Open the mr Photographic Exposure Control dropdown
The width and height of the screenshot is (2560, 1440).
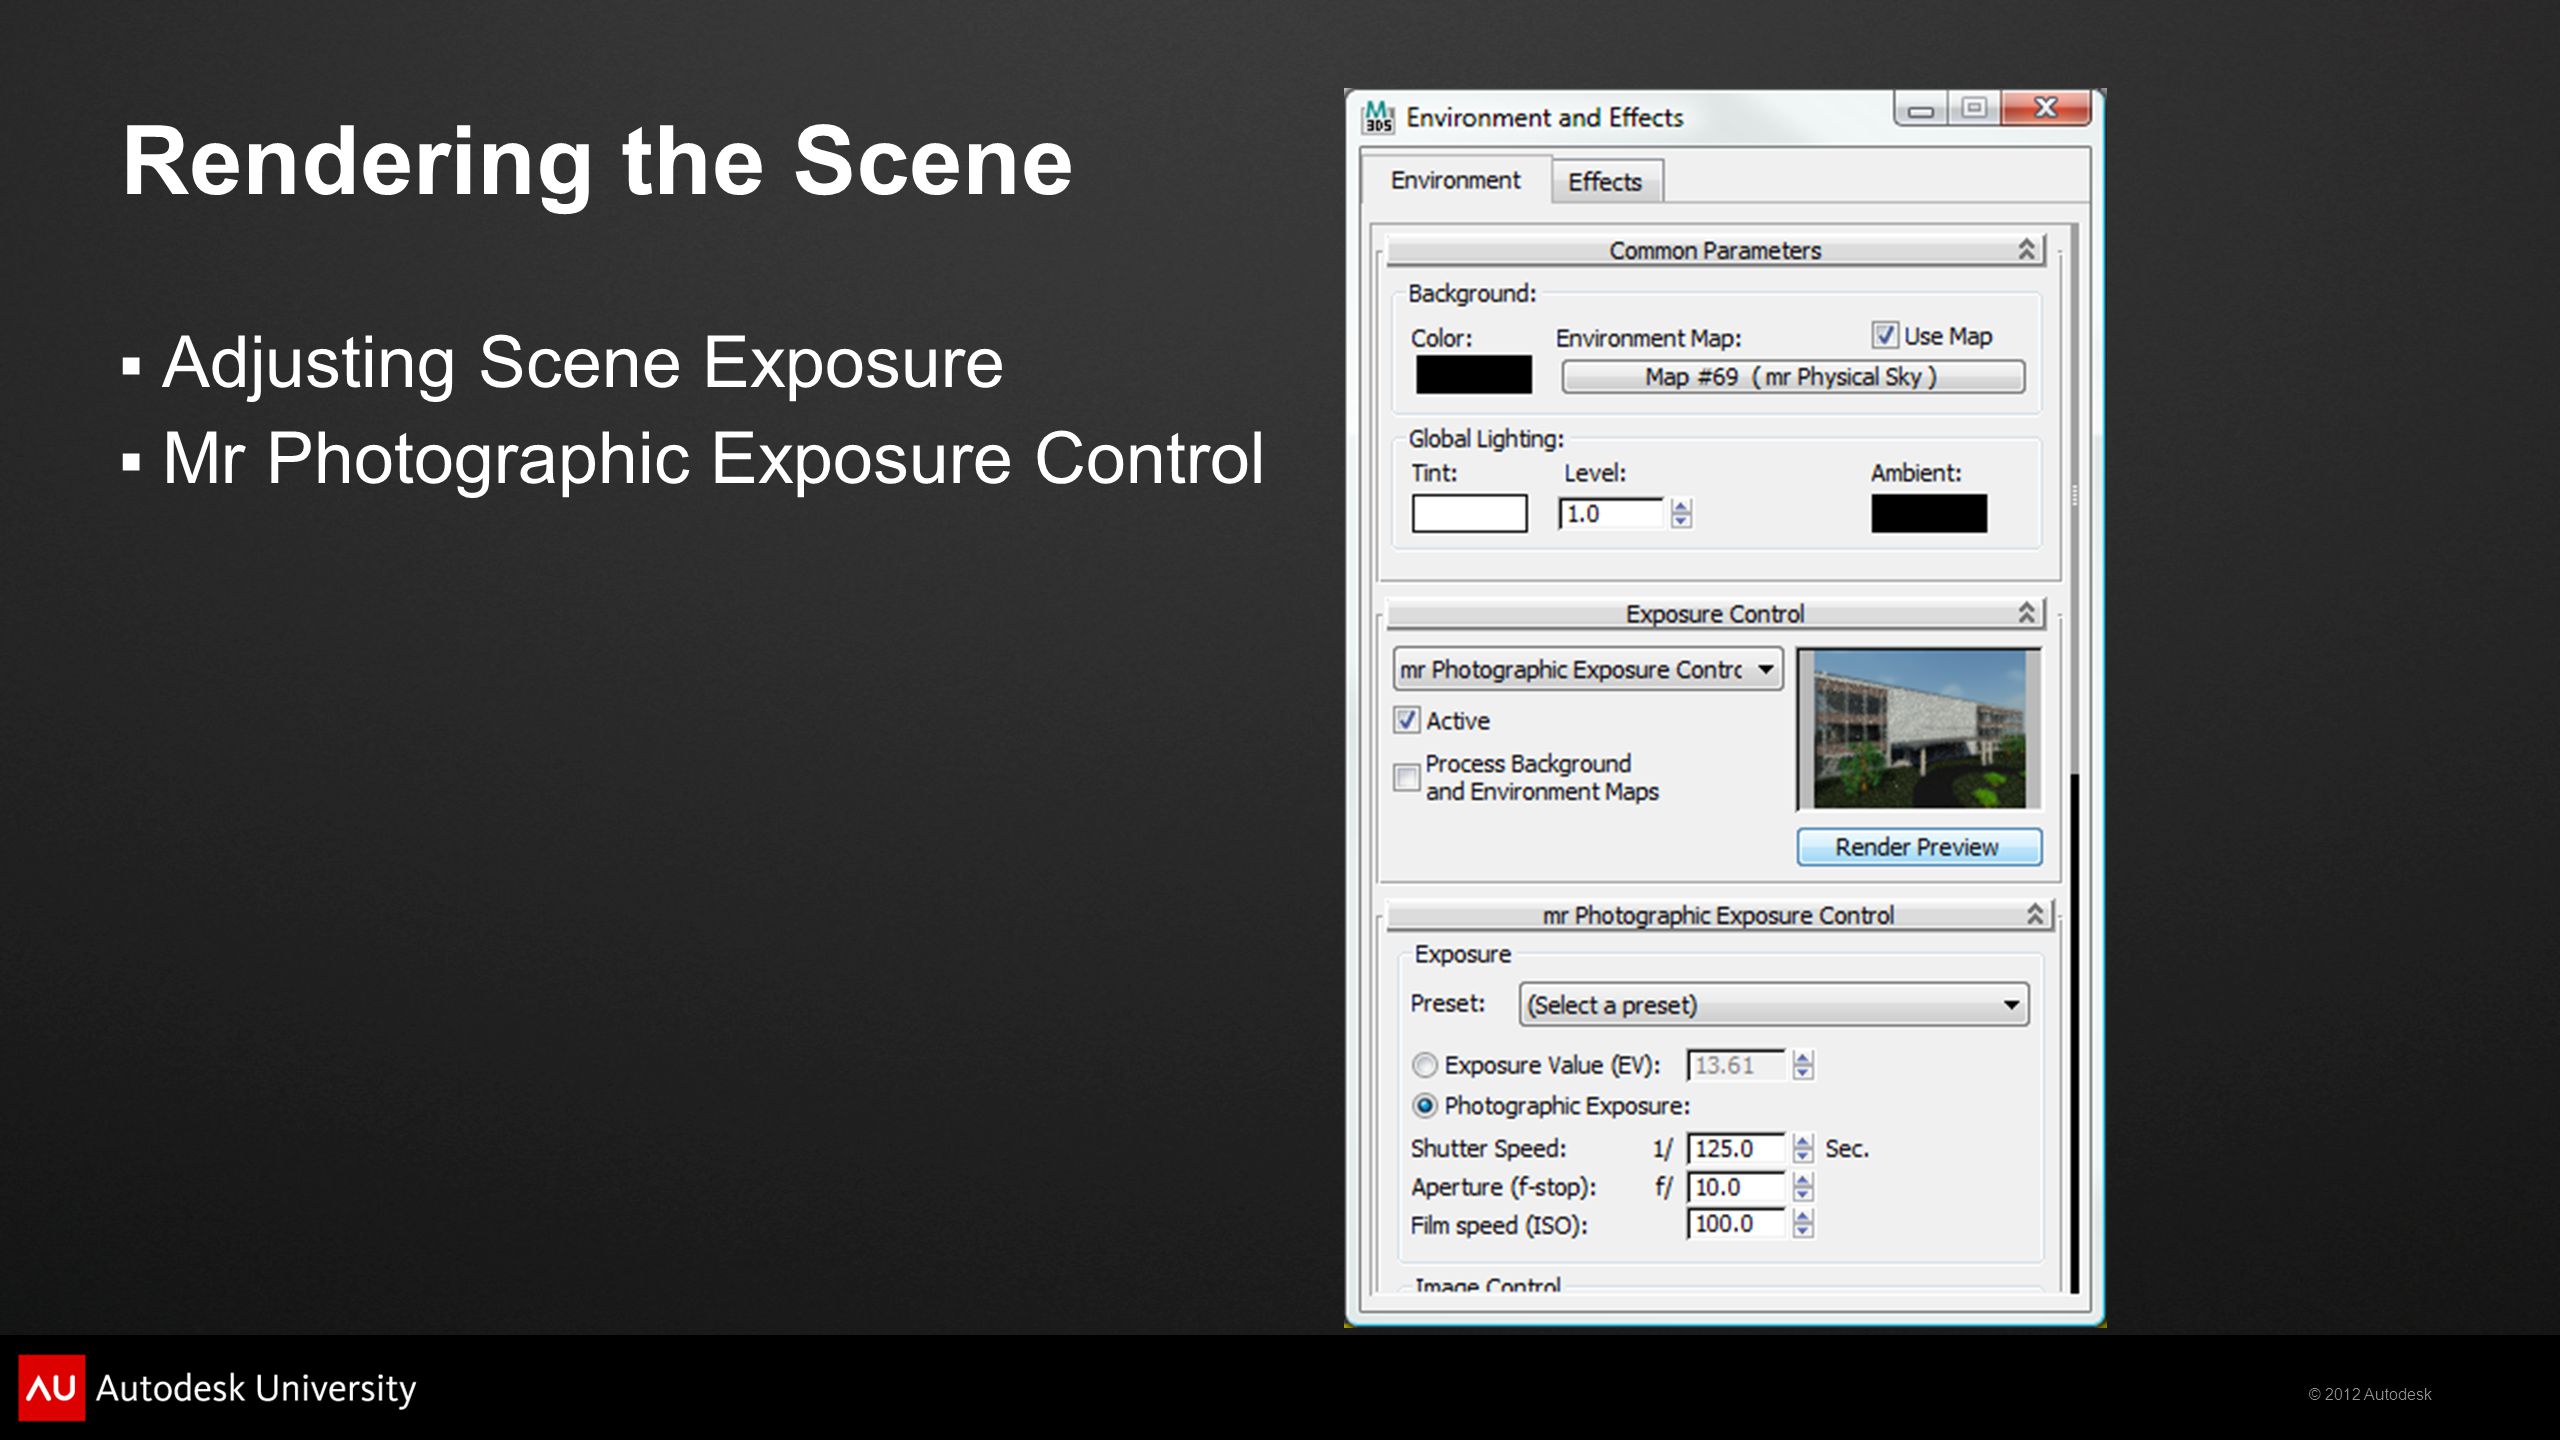point(1588,669)
